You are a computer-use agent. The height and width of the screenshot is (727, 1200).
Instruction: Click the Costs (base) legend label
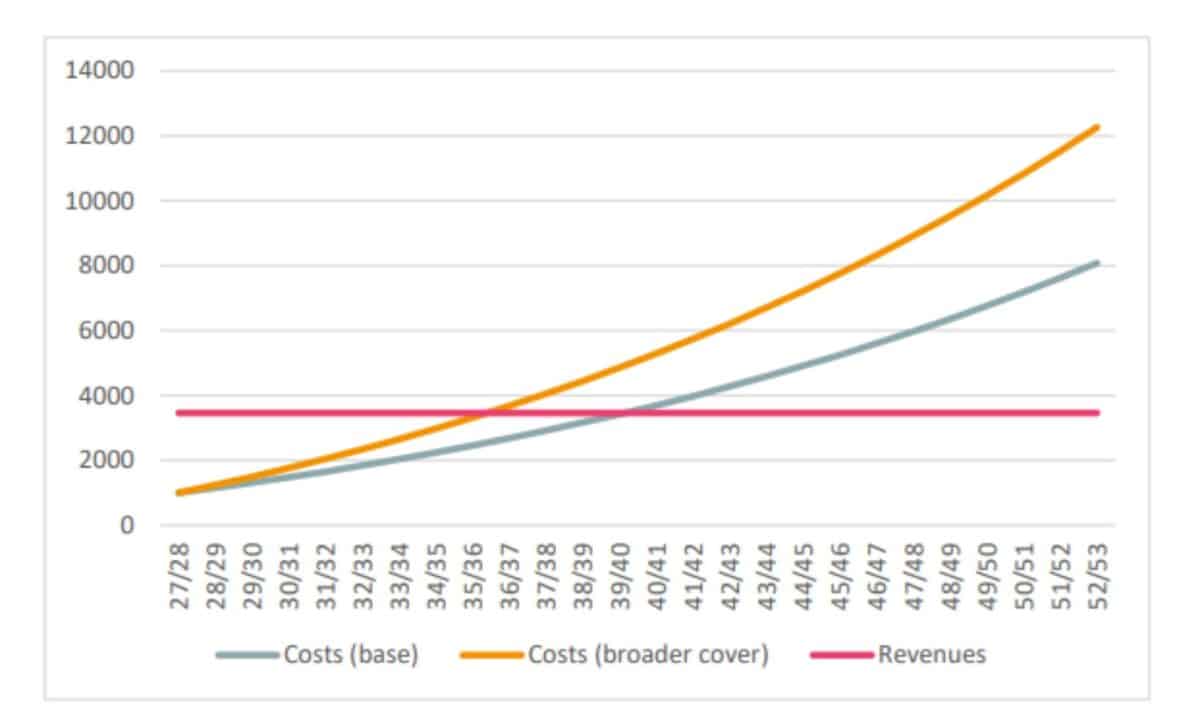click(x=351, y=656)
